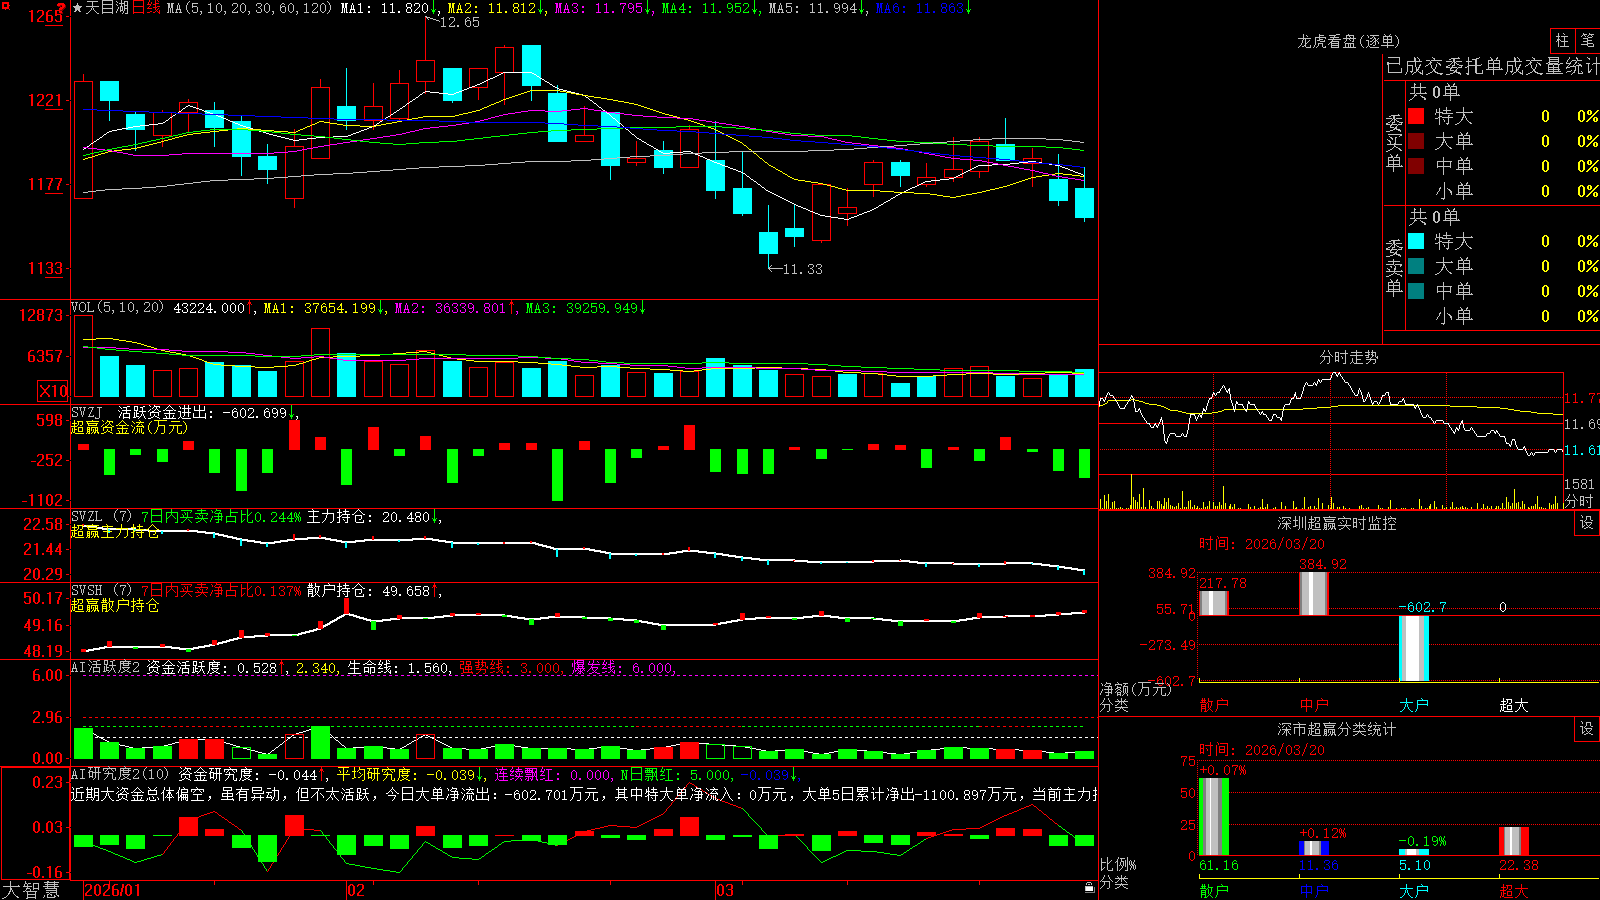This screenshot has width=1600, height=900.
Task: Click the 超赢资金流(万元) label
Action: 129,427
